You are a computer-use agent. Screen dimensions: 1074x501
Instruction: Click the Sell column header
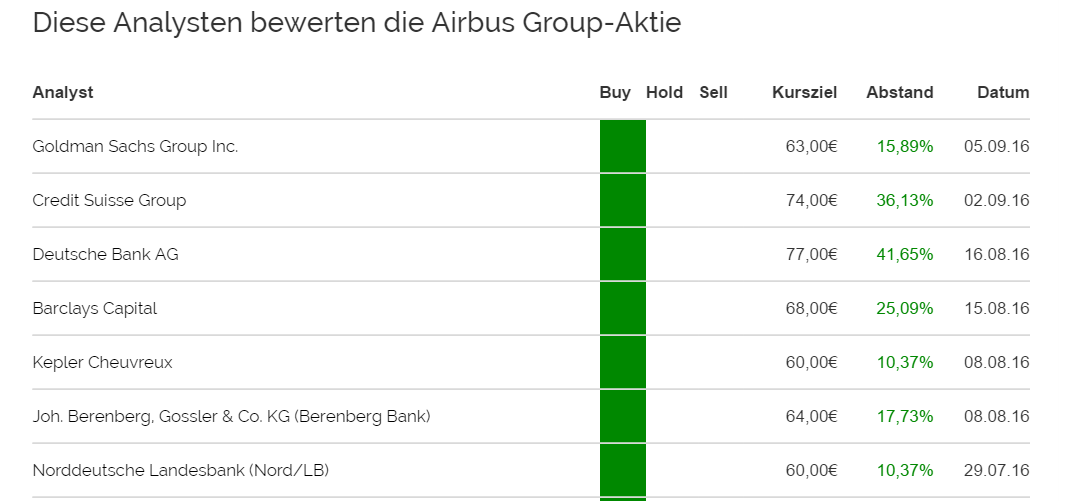click(x=713, y=93)
